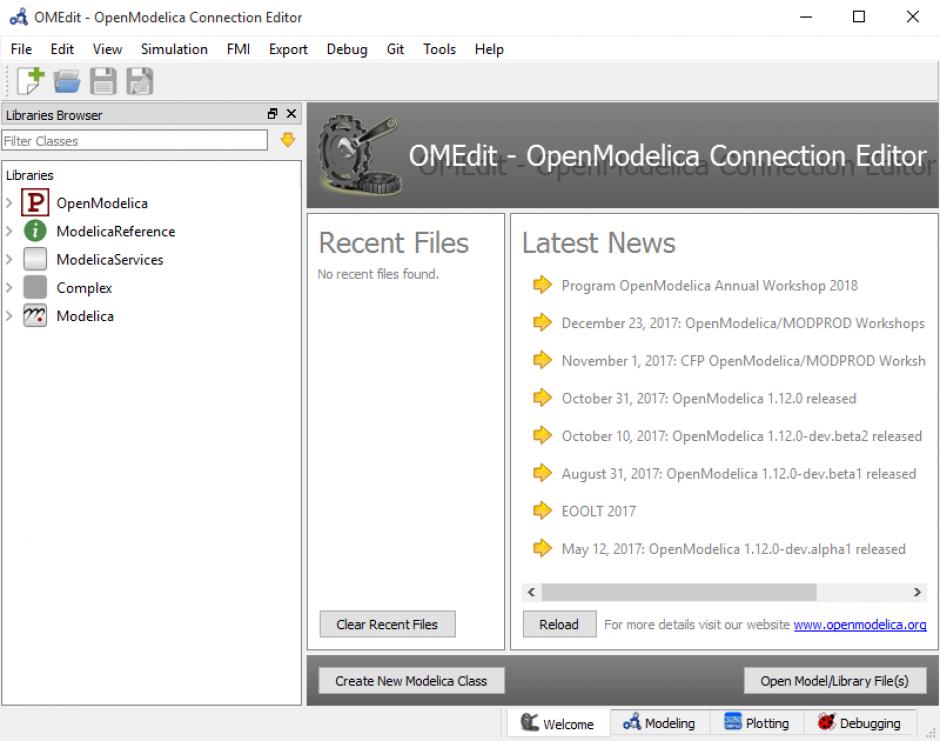Click arrow icon beside October 31, 2017 news
This screenshot has width=940, height=741.
click(x=542, y=397)
